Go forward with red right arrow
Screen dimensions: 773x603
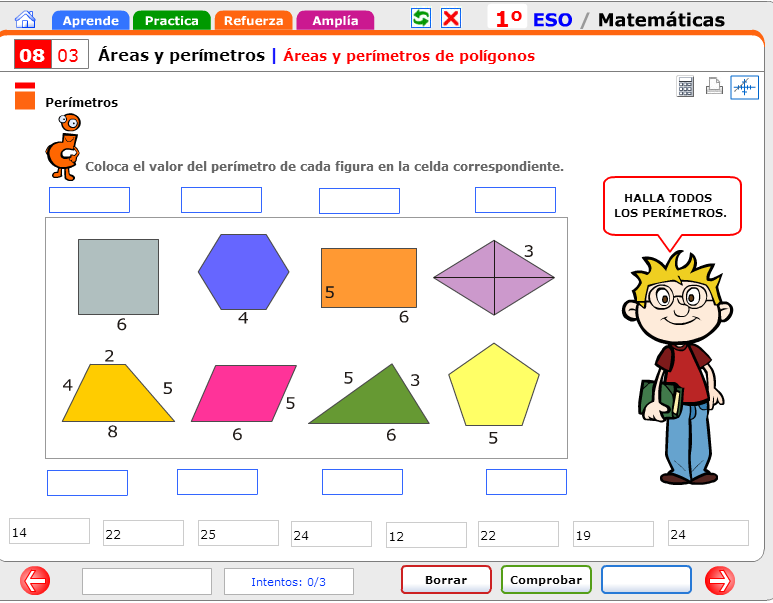[x=720, y=580]
